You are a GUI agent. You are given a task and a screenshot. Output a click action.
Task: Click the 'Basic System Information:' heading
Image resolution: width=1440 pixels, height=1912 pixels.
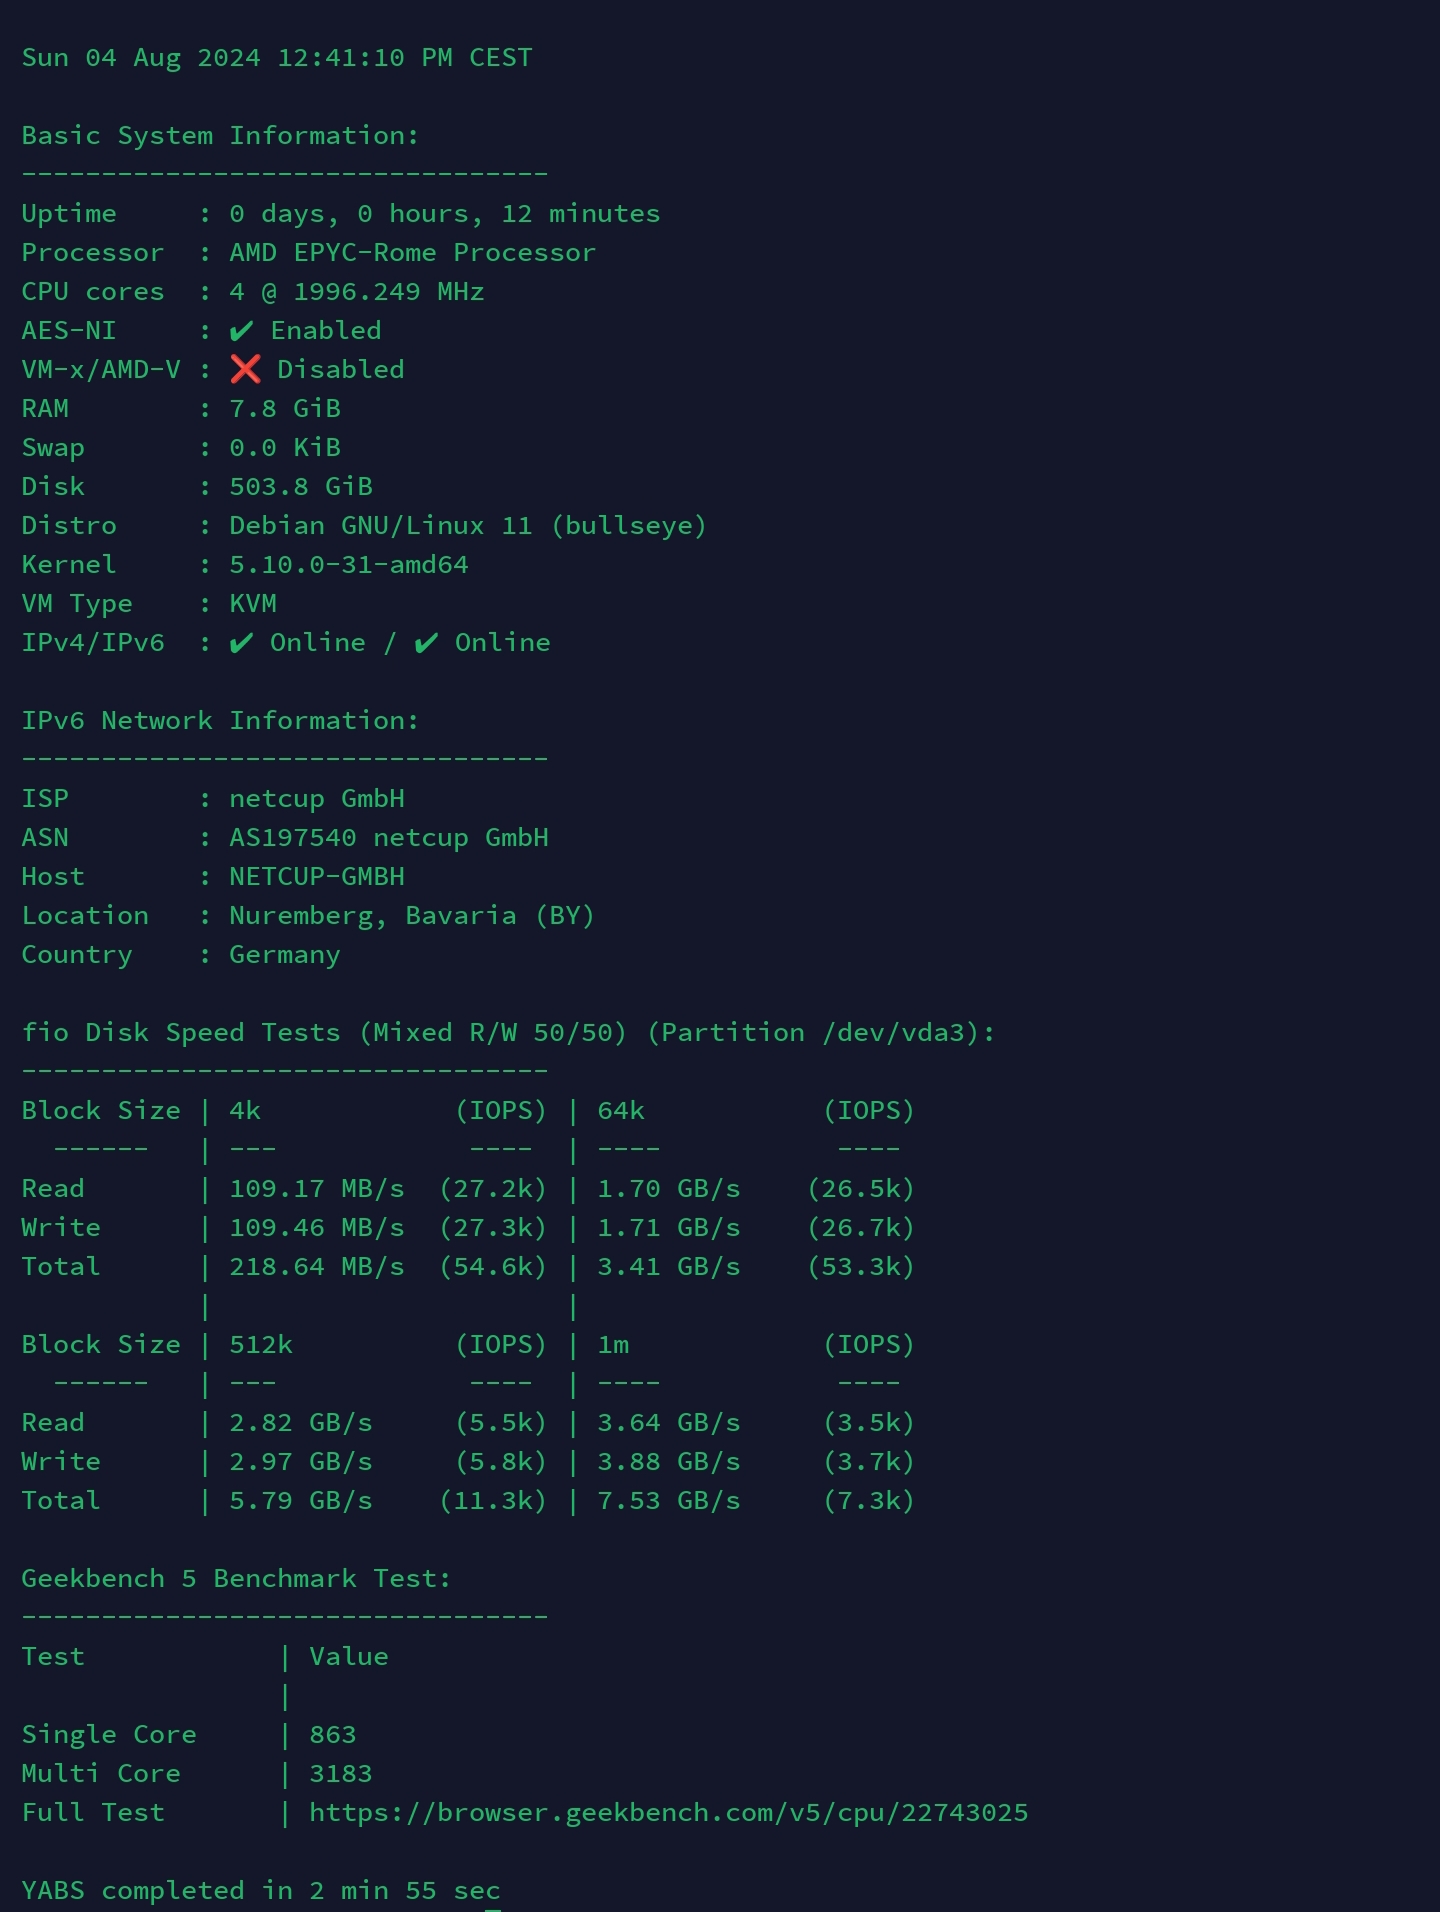pos(221,136)
